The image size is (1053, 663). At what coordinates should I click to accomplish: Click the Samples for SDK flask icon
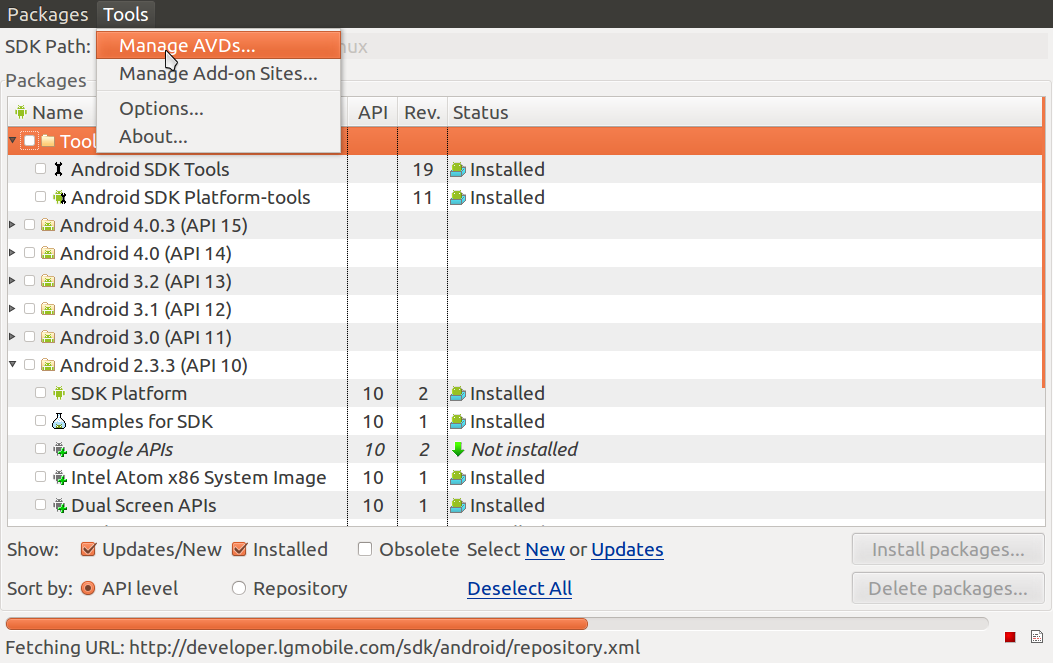click(59, 421)
